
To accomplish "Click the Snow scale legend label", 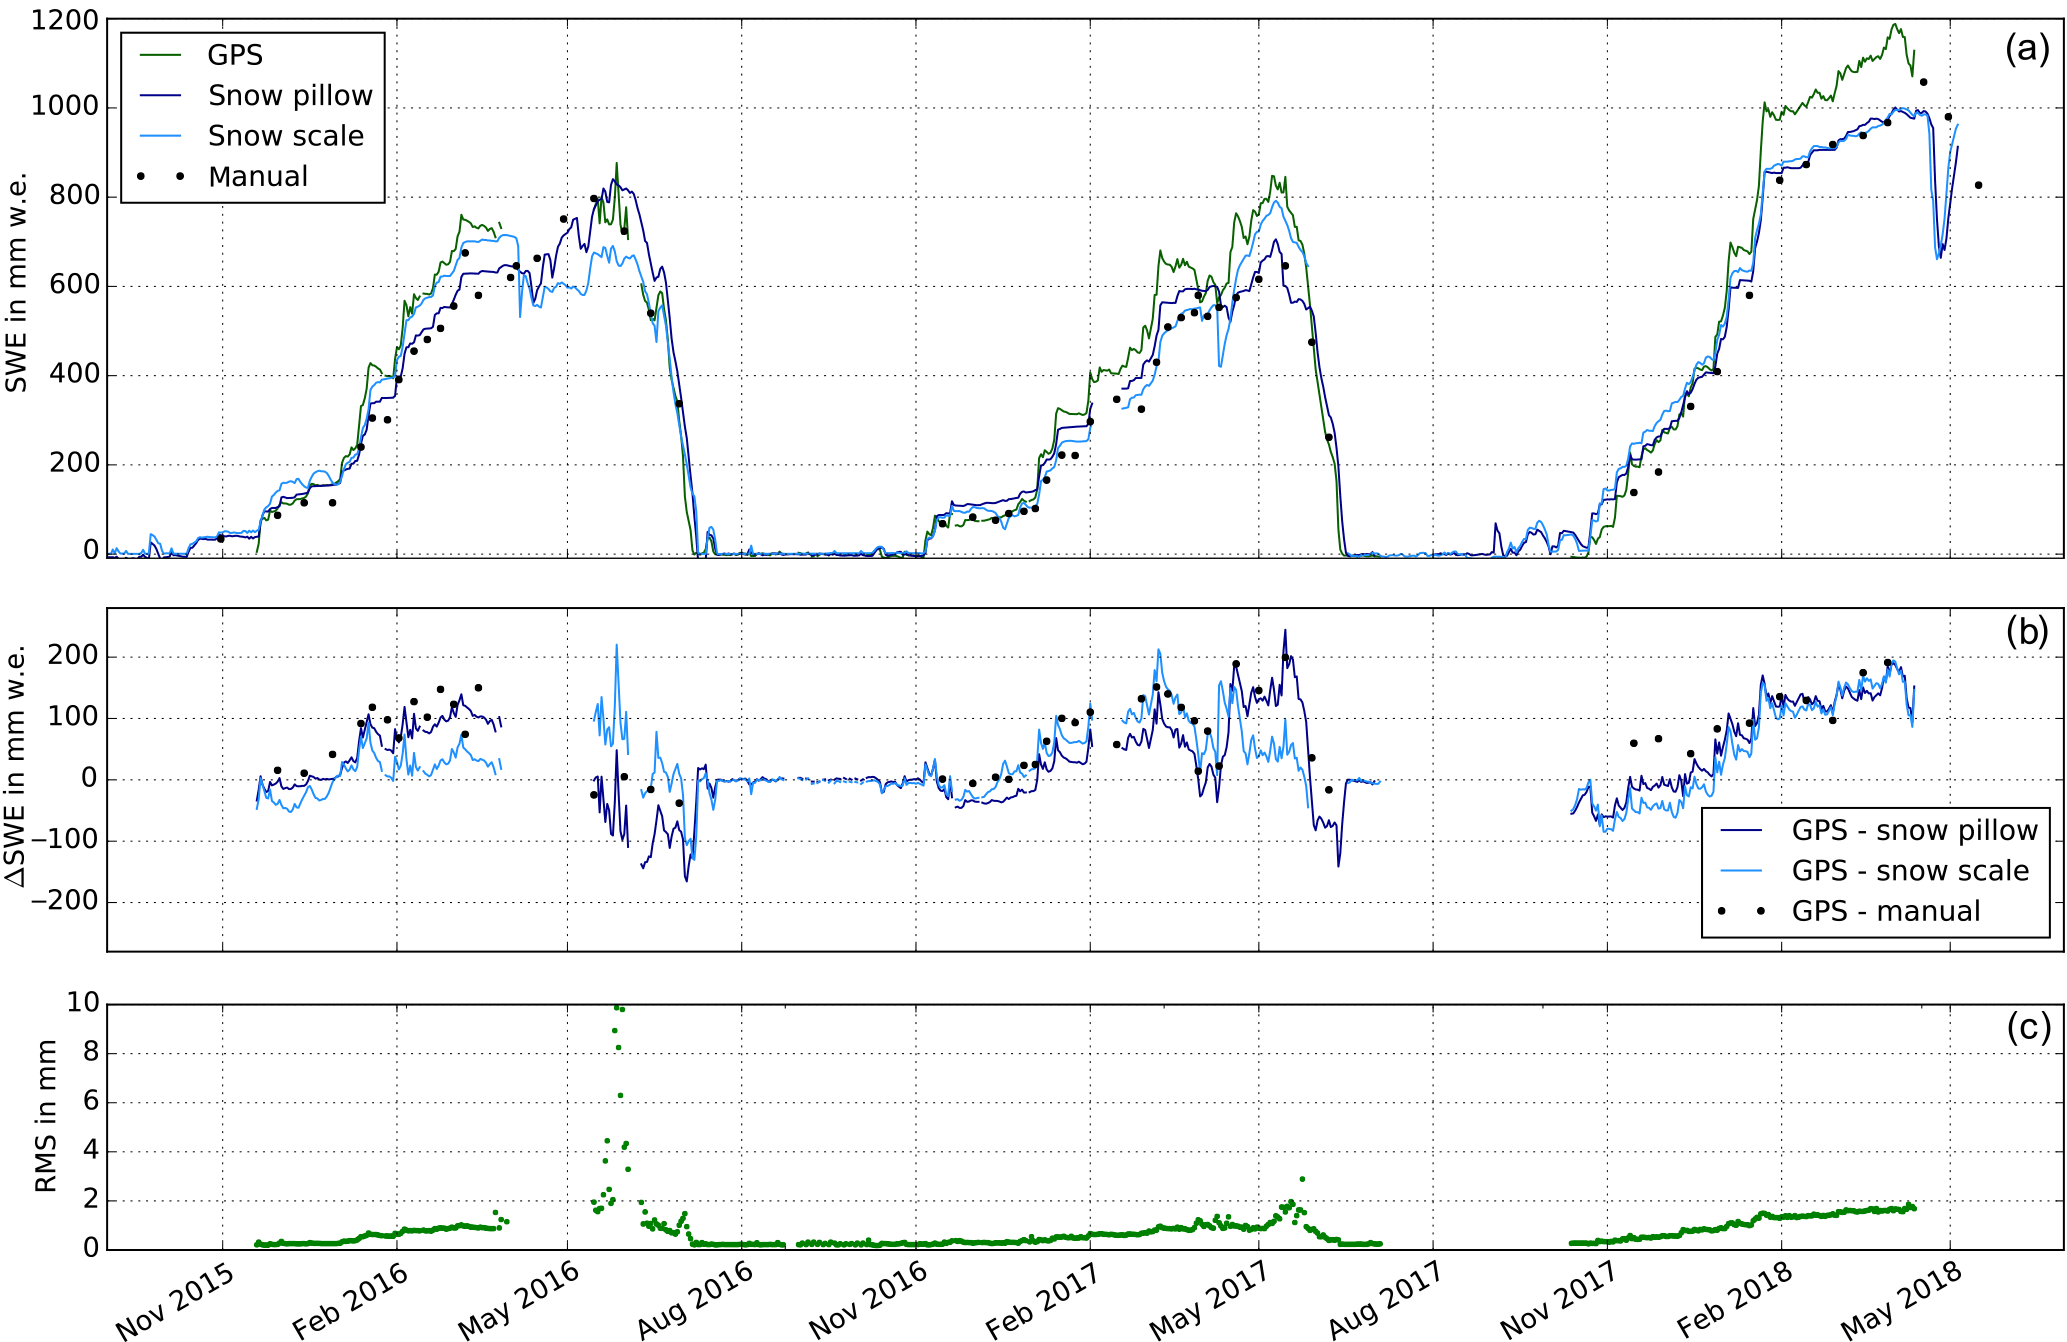I will click(x=286, y=136).
